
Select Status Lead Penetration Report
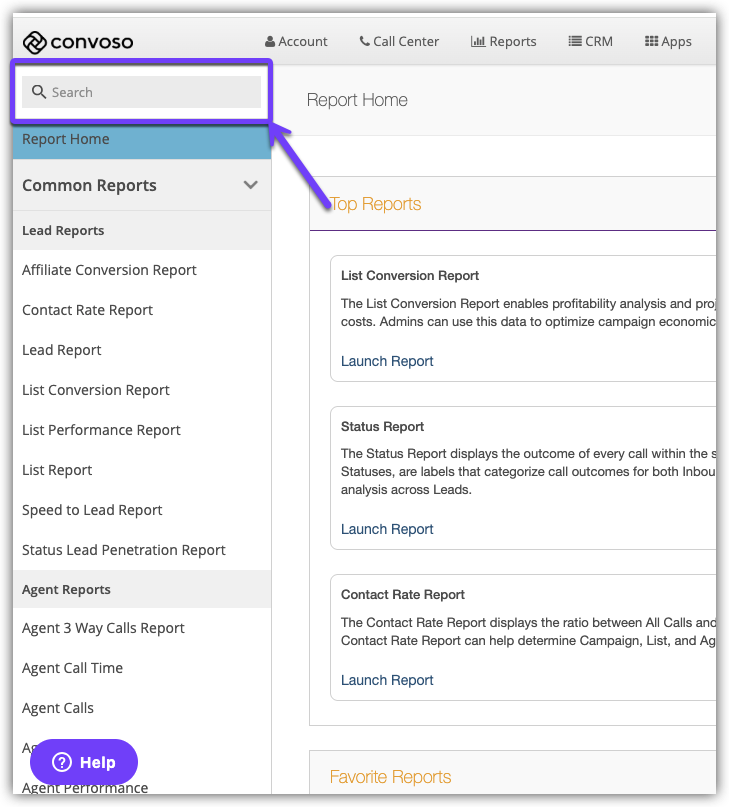click(124, 550)
